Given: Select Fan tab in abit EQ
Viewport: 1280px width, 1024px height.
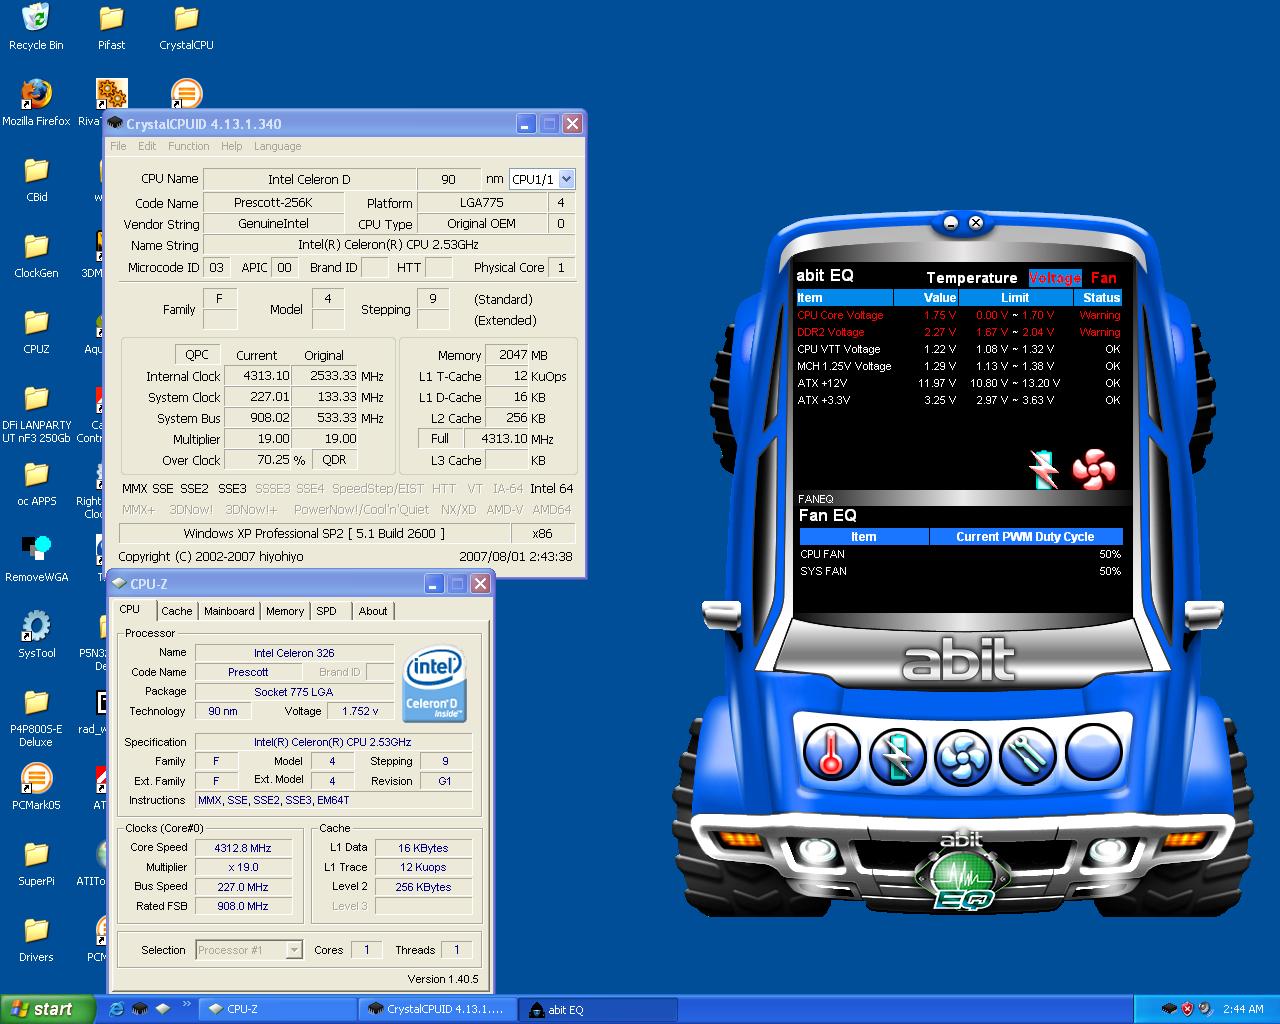Looking at the screenshot, I should pyautogui.click(x=1103, y=278).
